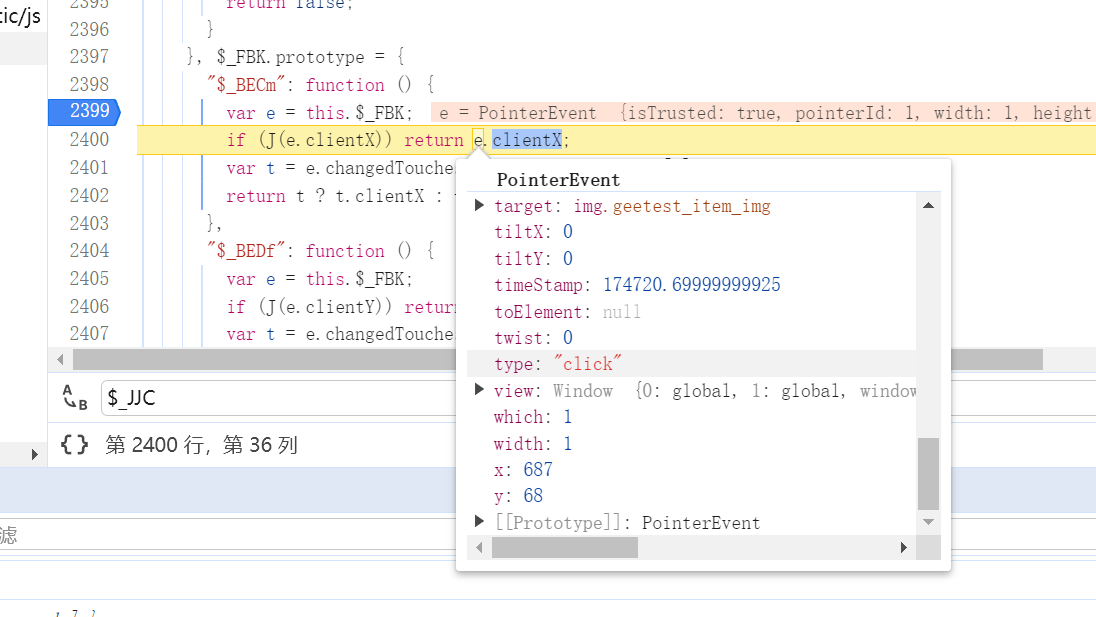This screenshot has height=617, width=1096.
Task: Toggle the find-and-replace A→B icon
Action: 75,397
